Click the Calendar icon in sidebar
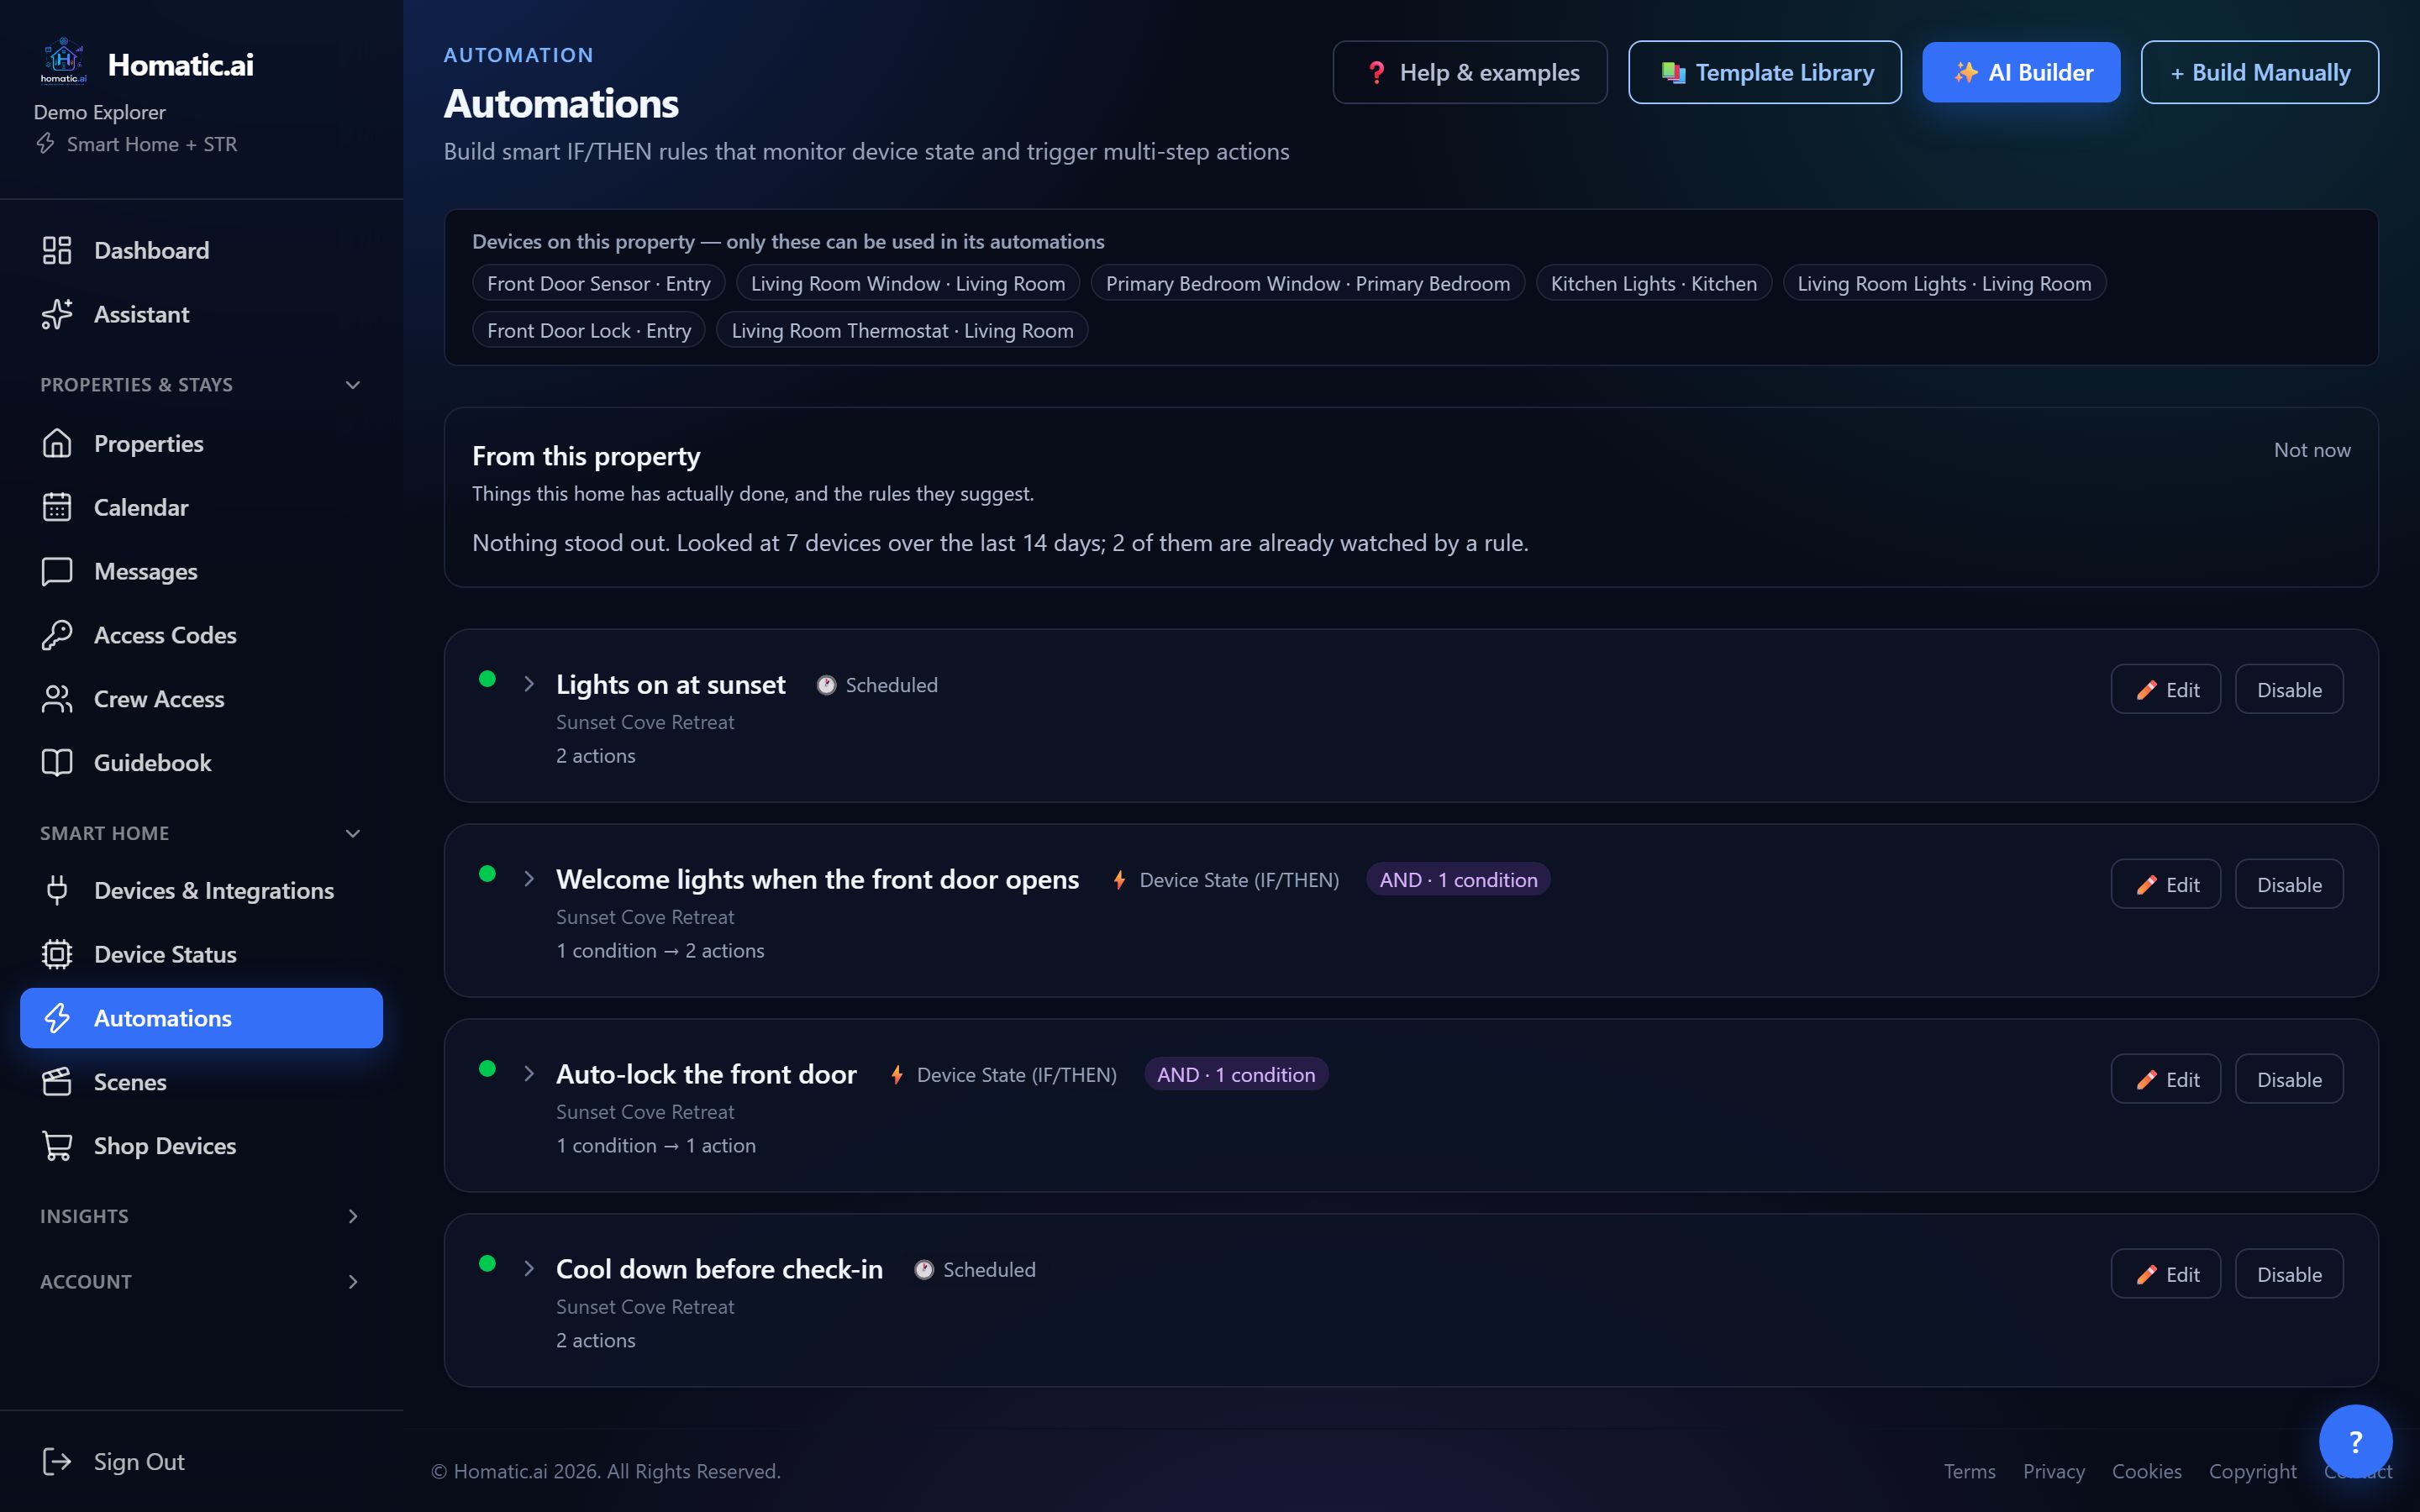This screenshot has height=1512, width=2420. [x=57, y=507]
